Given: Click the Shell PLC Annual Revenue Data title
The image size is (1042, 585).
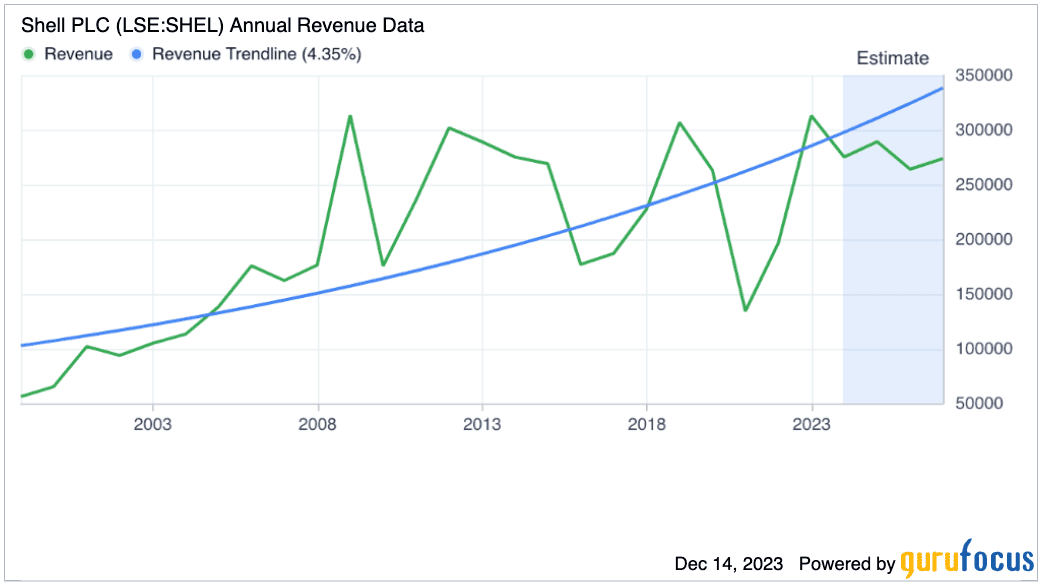Looking at the screenshot, I should coord(223,26).
